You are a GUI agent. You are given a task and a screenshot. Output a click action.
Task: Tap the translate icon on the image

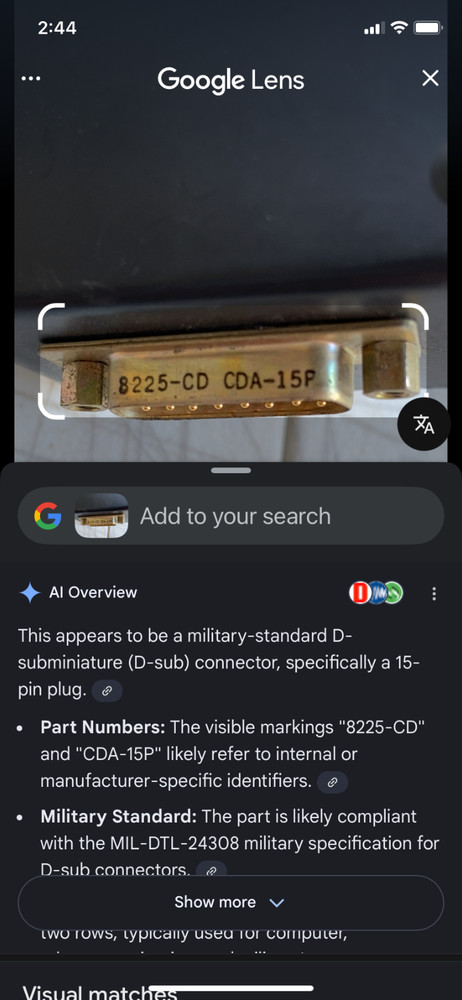point(424,424)
